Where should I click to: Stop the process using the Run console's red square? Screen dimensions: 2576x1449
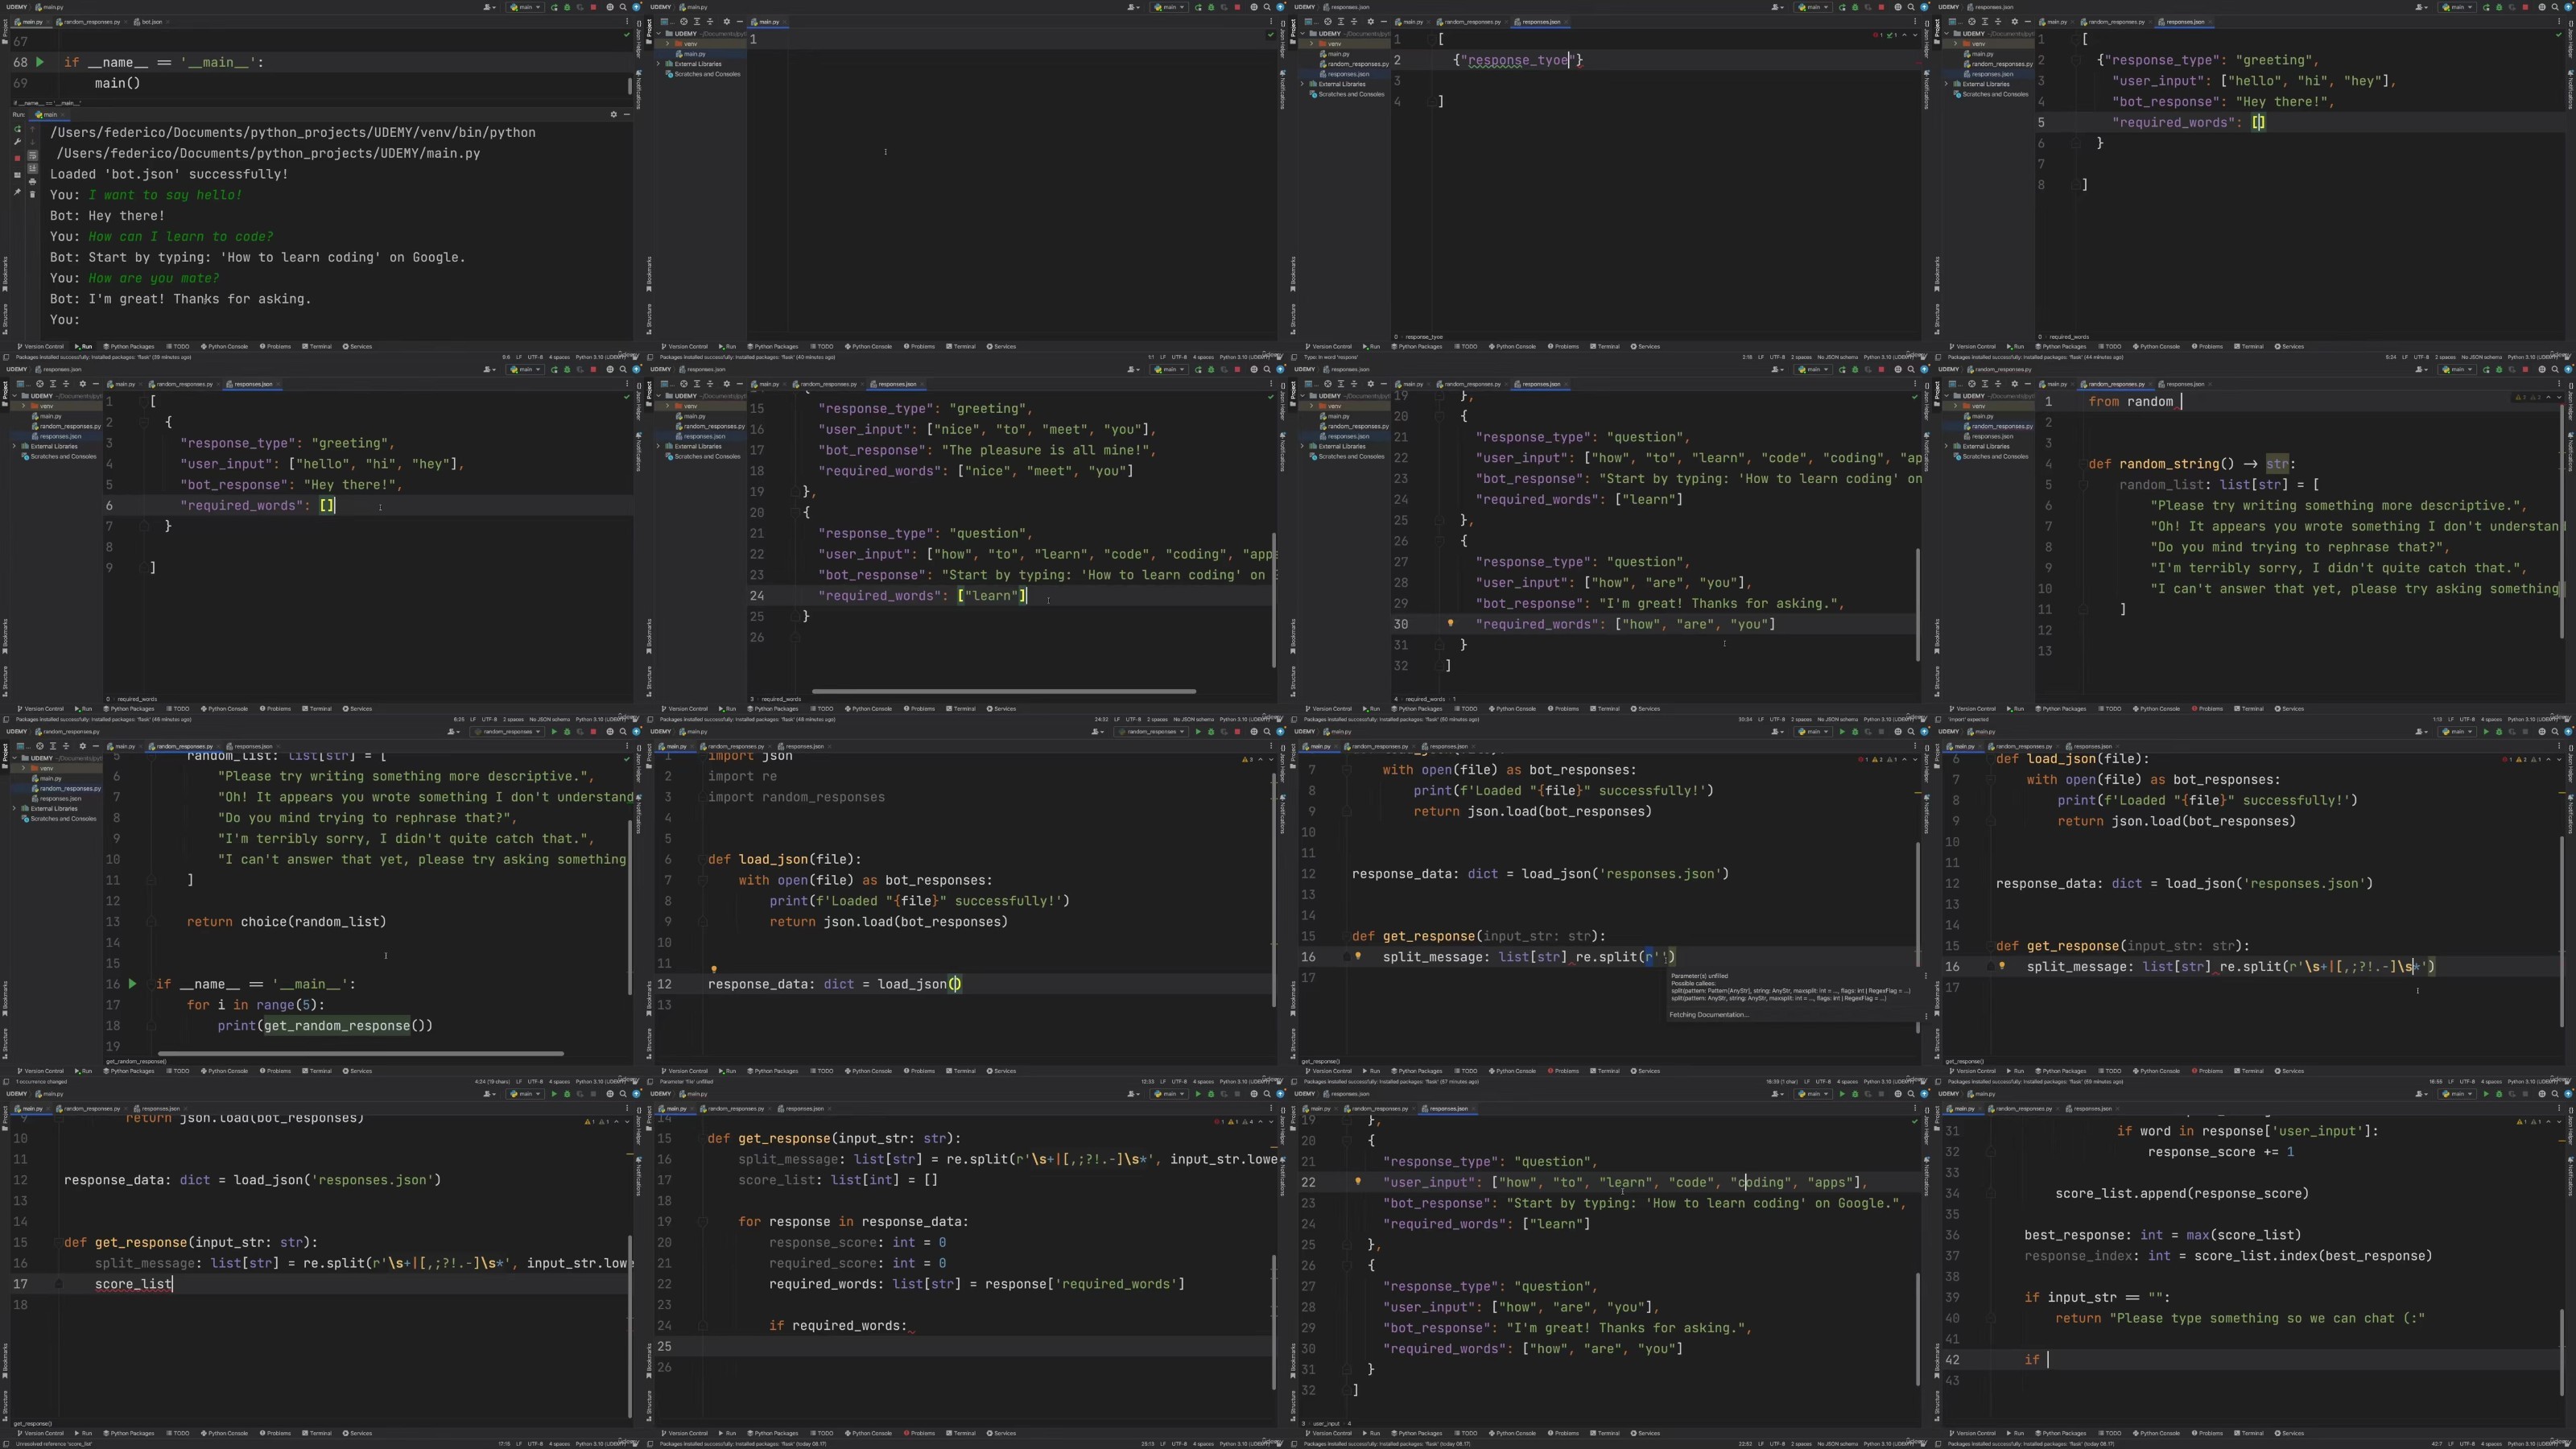17,159
